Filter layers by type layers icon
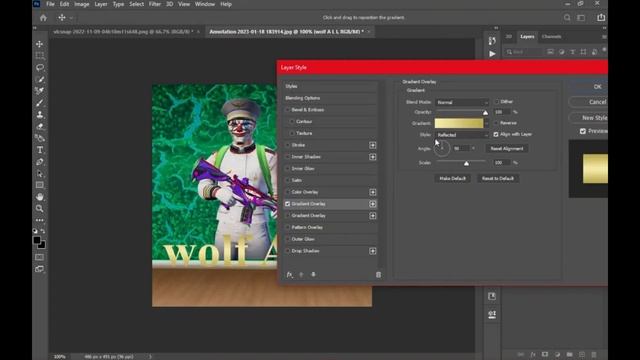This screenshot has width=640, height=360. [573, 52]
